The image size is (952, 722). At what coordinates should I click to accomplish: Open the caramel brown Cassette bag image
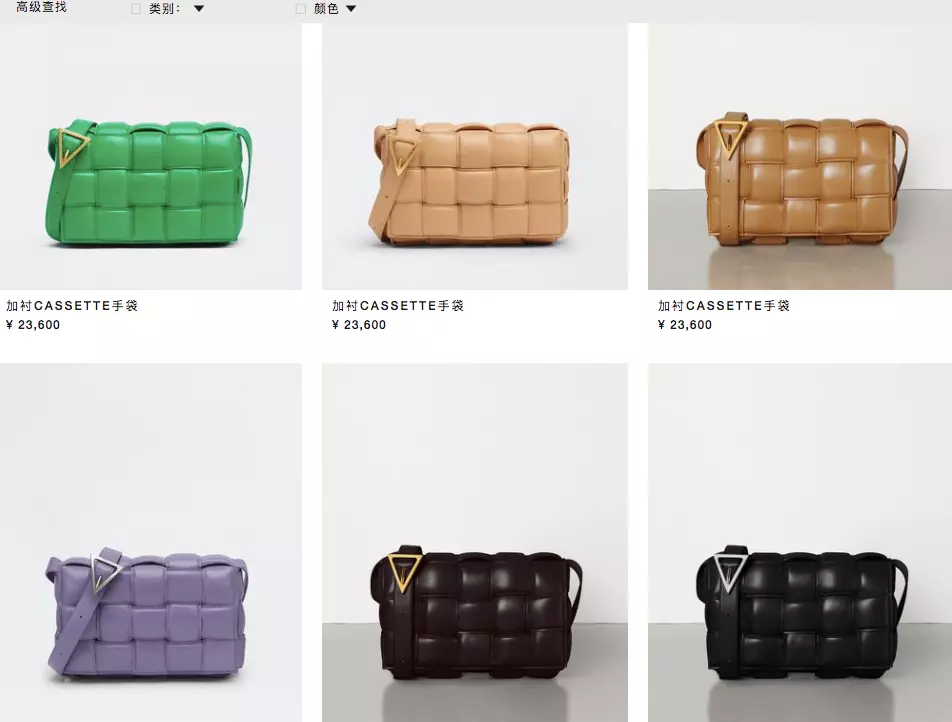[x=800, y=157]
